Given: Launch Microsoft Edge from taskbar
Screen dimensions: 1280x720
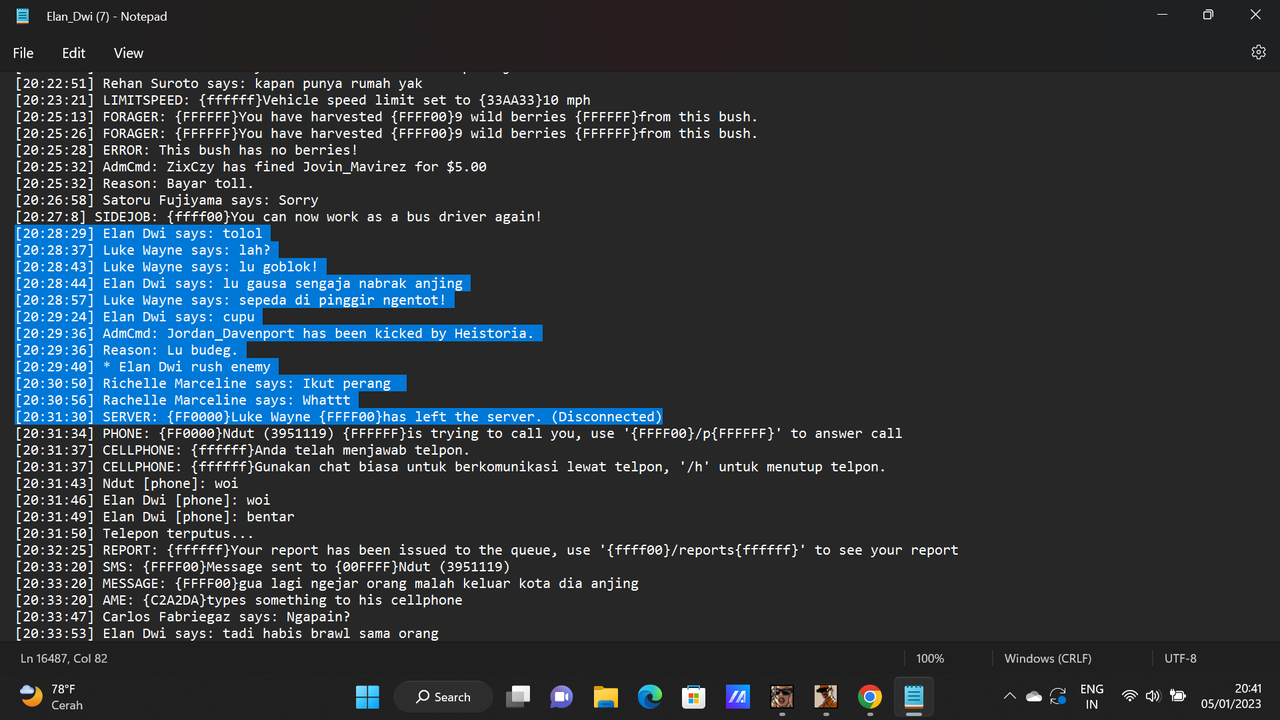Looking at the screenshot, I should tap(650, 696).
